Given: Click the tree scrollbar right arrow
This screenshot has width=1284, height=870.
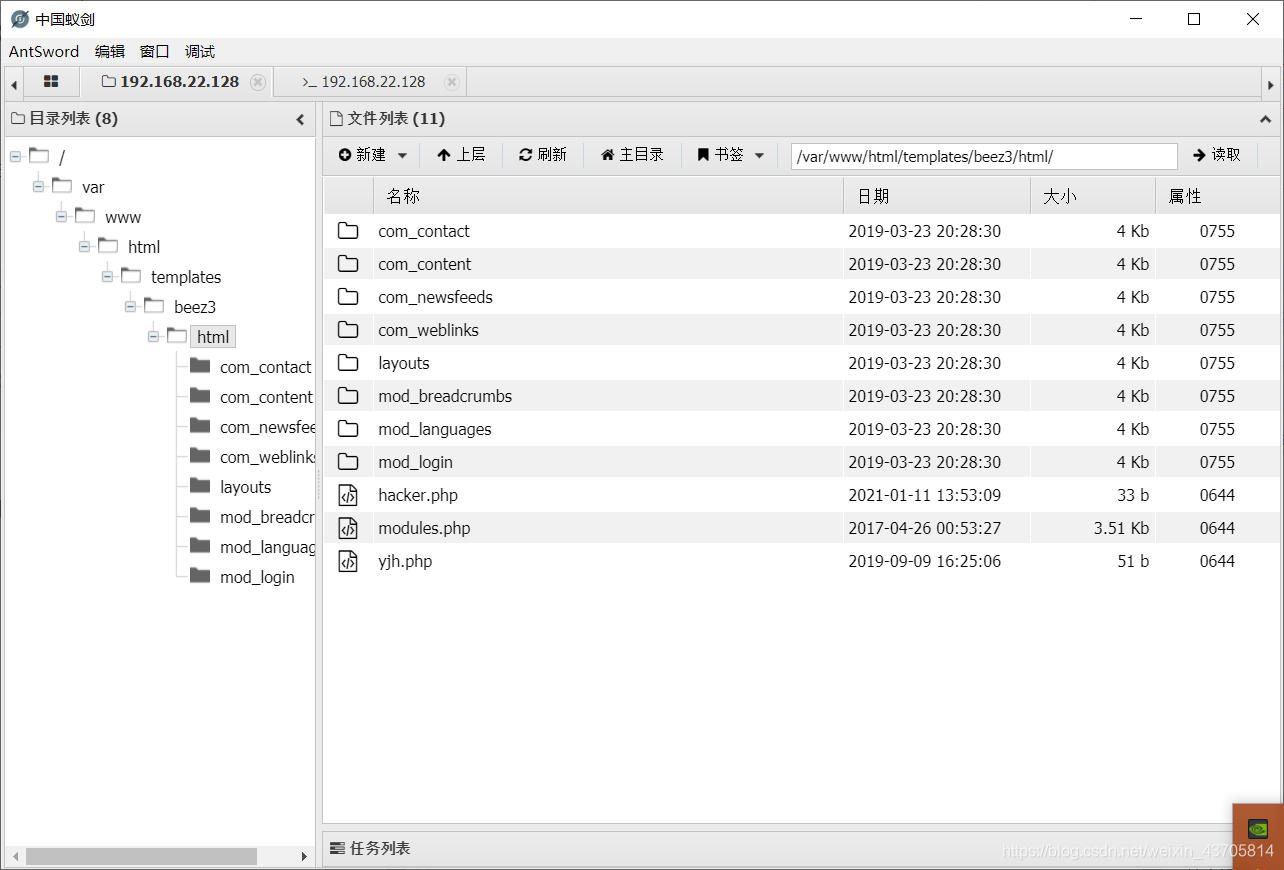Looking at the screenshot, I should pos(305,857).
